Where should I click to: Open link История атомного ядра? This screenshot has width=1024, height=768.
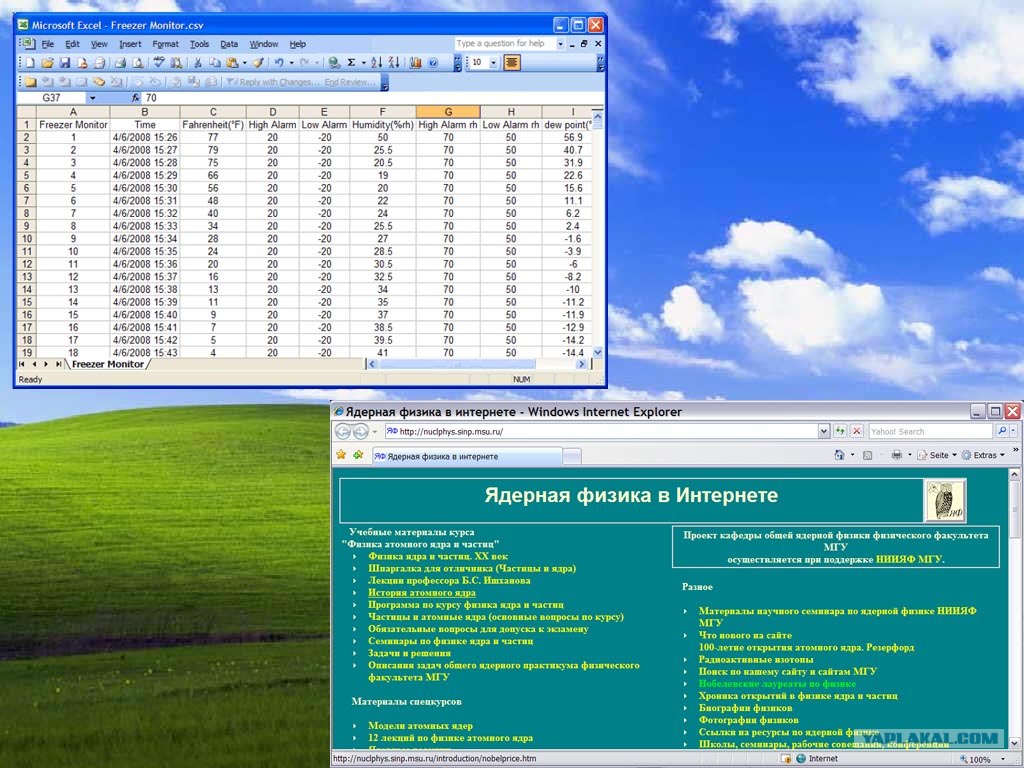(422, 593)
